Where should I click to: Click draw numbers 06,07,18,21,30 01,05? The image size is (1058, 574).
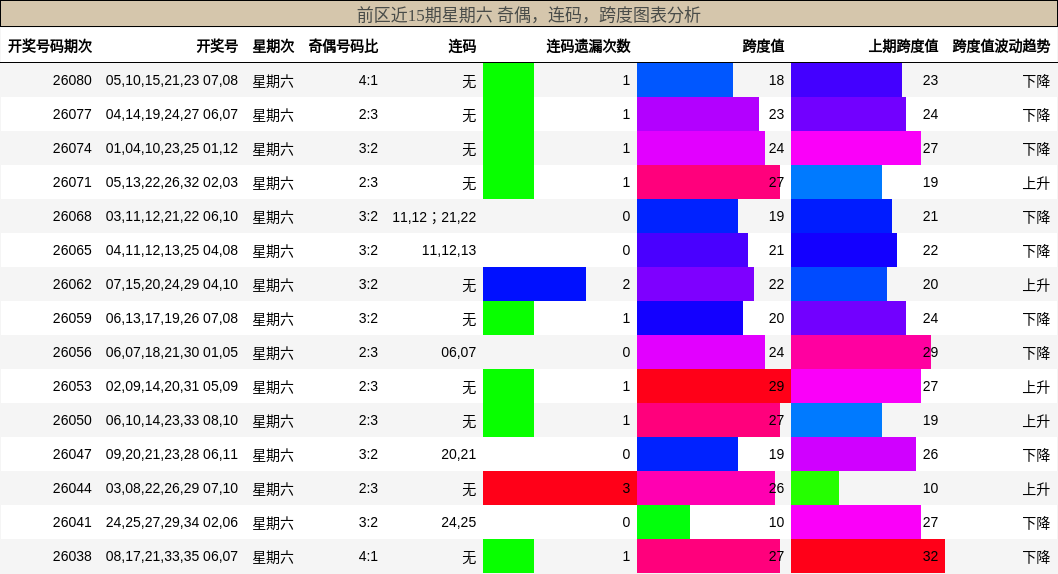tap(172, 352)
